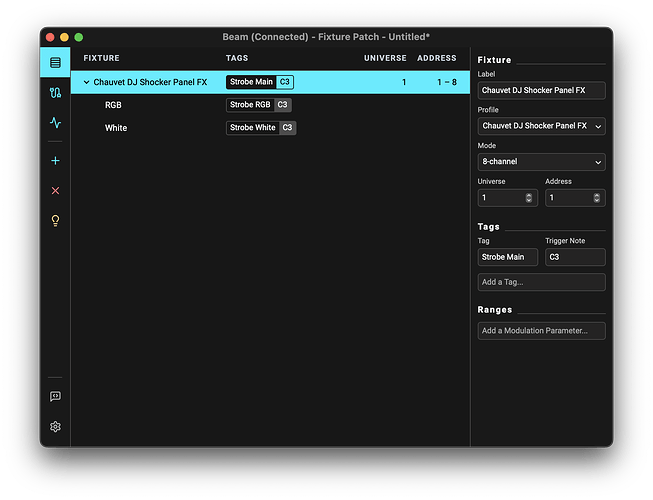Open the modulation waveform sidebar icon

coord(55,122)
